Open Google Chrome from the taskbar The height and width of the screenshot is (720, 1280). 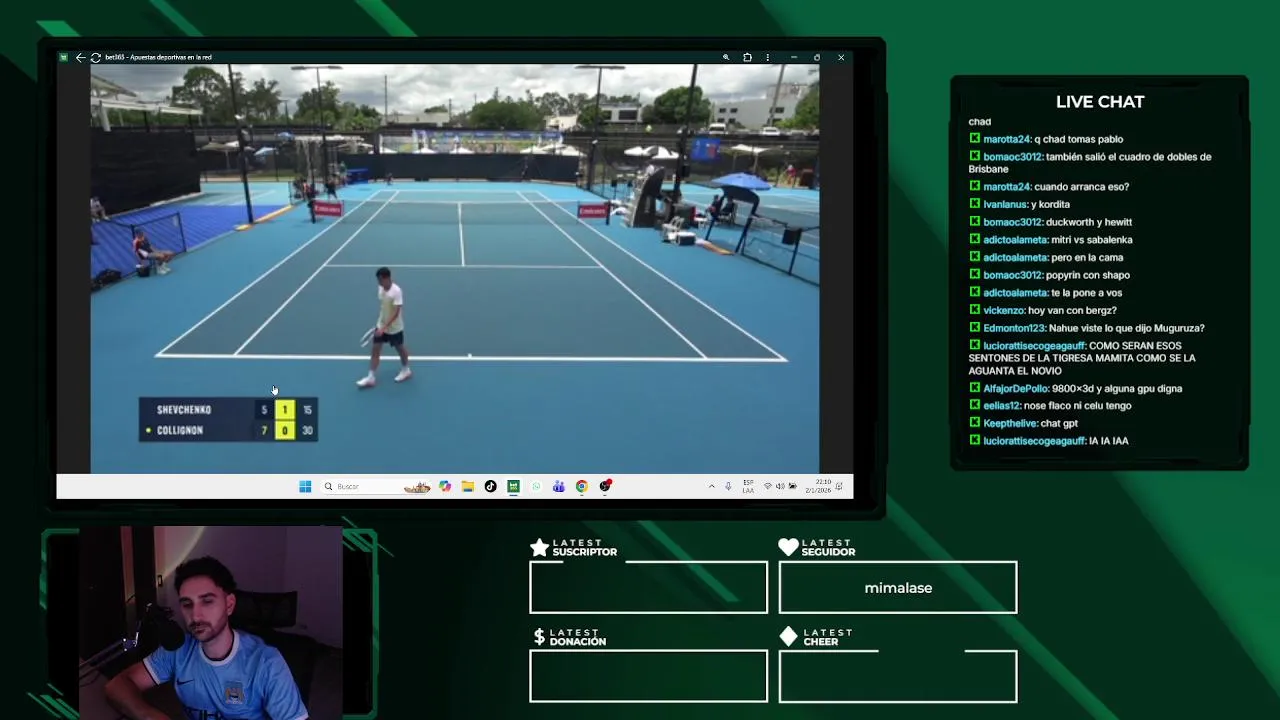[581, 486]
